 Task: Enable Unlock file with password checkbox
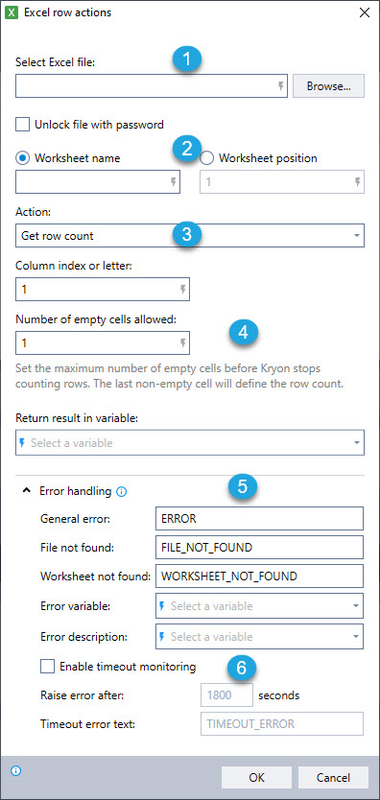click(22, 124)
